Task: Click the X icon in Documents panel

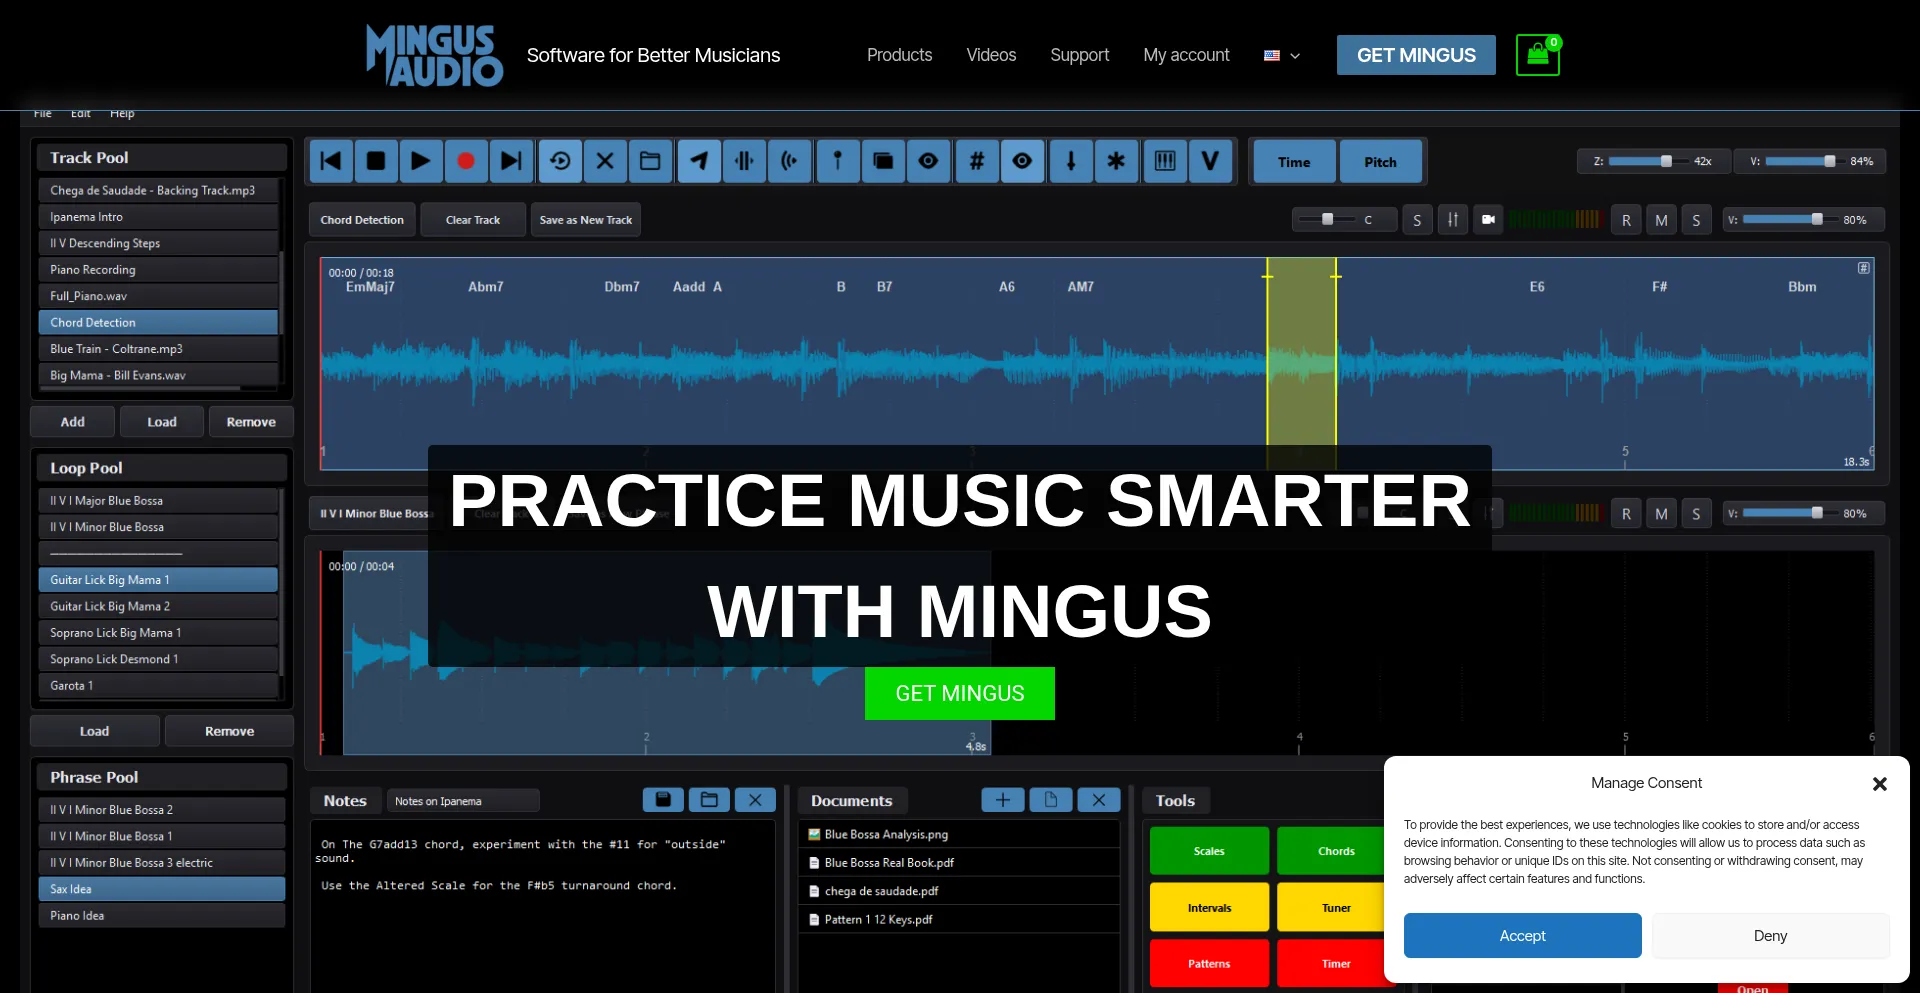Action: pos(1099,800)
